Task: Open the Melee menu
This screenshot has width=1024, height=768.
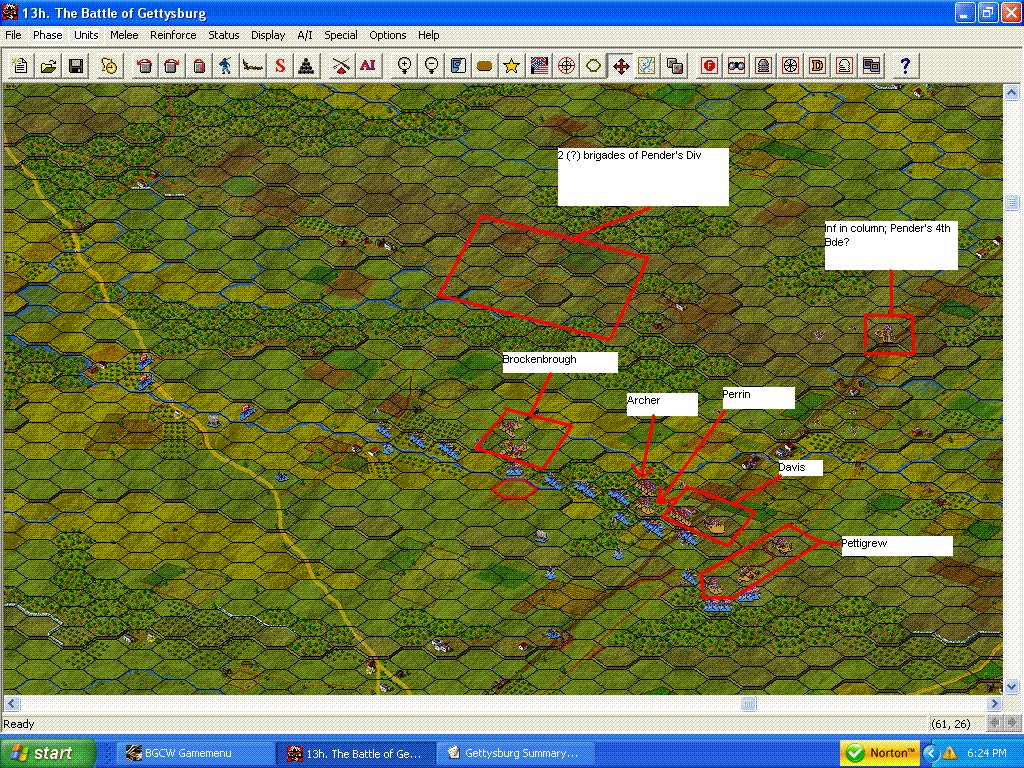Action: (x=124, y=35)
